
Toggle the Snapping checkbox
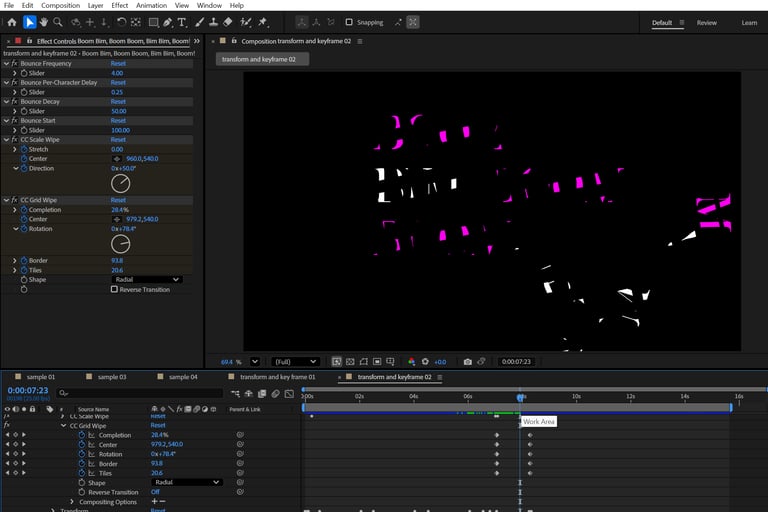pyautogui.click(x=349, y=22)
